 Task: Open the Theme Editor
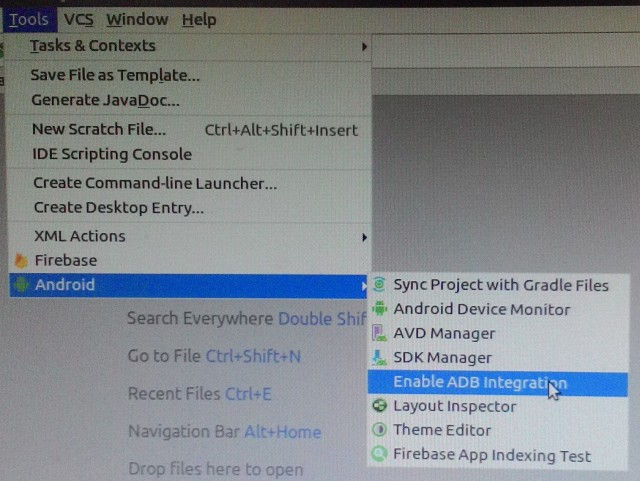coord(498,430)
